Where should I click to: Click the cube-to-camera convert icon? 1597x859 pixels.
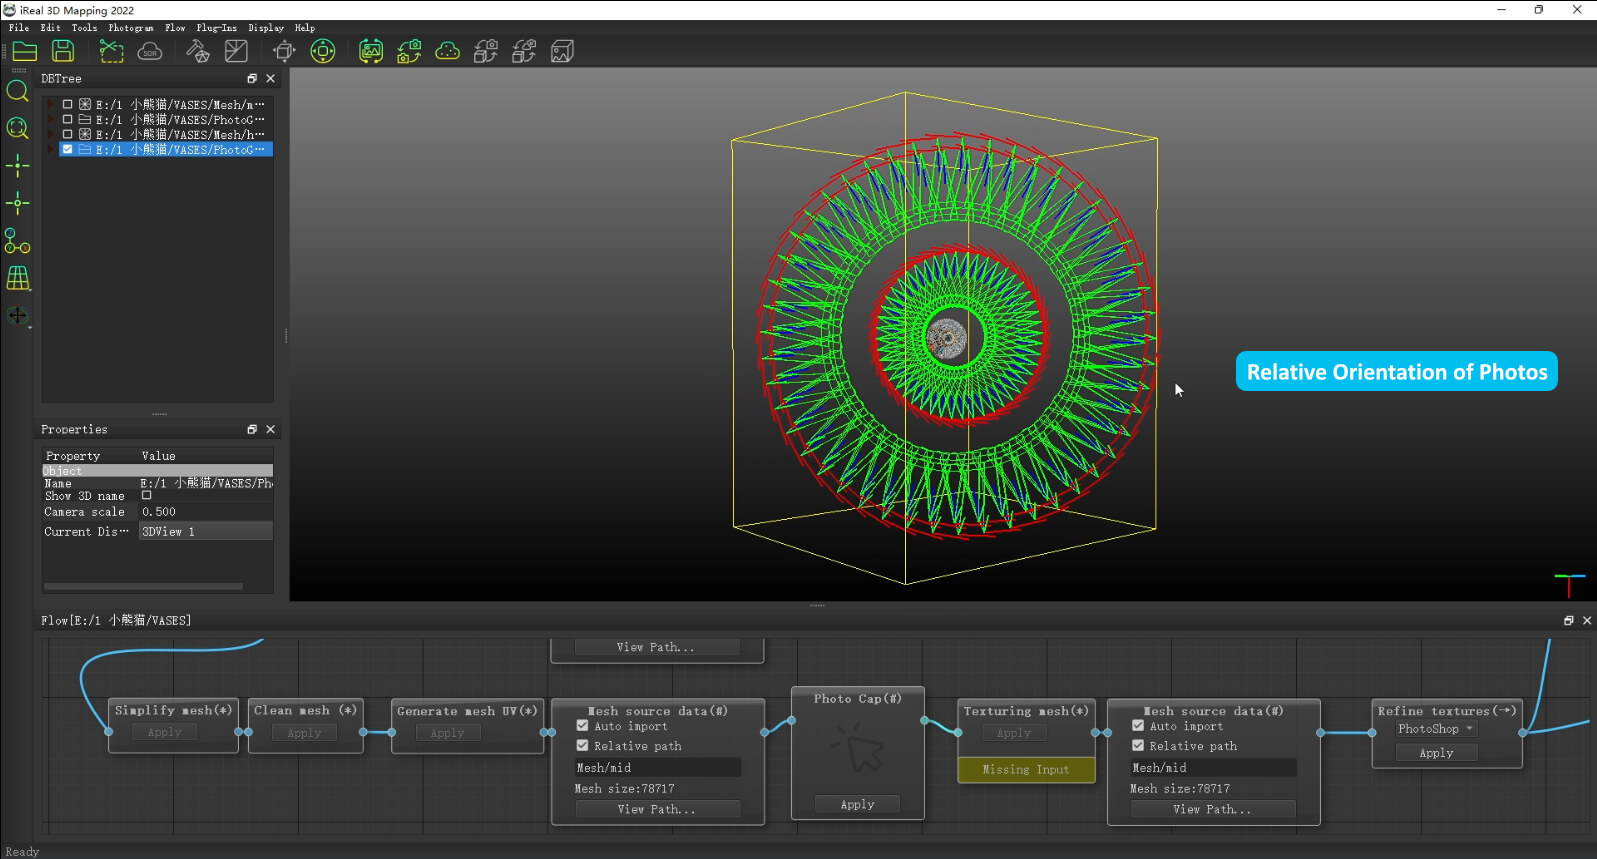(486, 51)
